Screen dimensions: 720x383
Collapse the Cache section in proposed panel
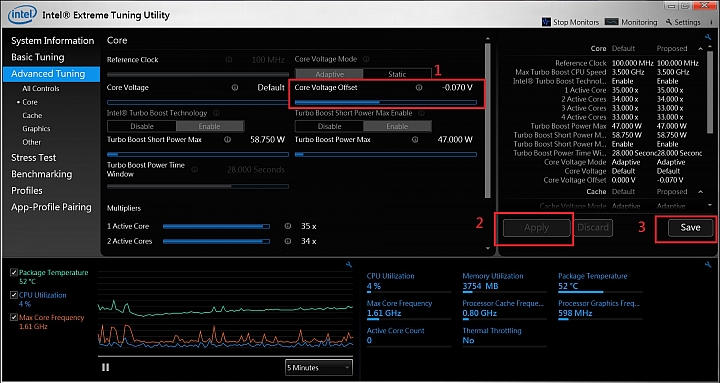coord(700,192)
